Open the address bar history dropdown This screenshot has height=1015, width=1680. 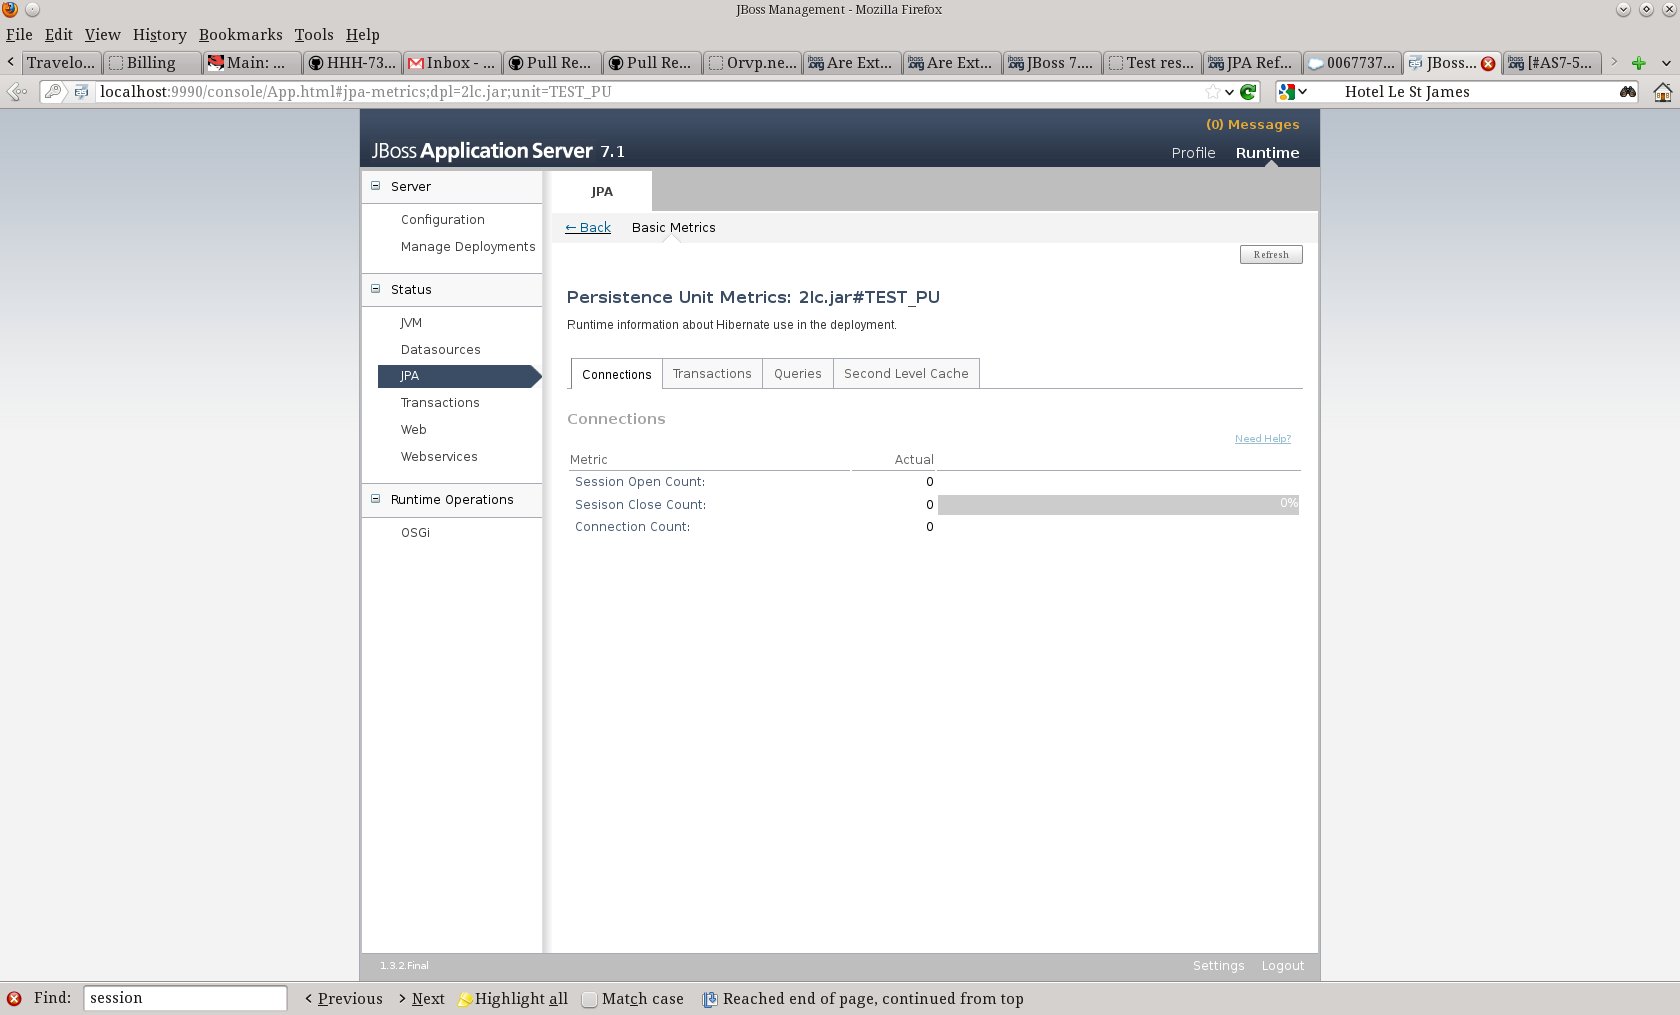click(1229, 92)
